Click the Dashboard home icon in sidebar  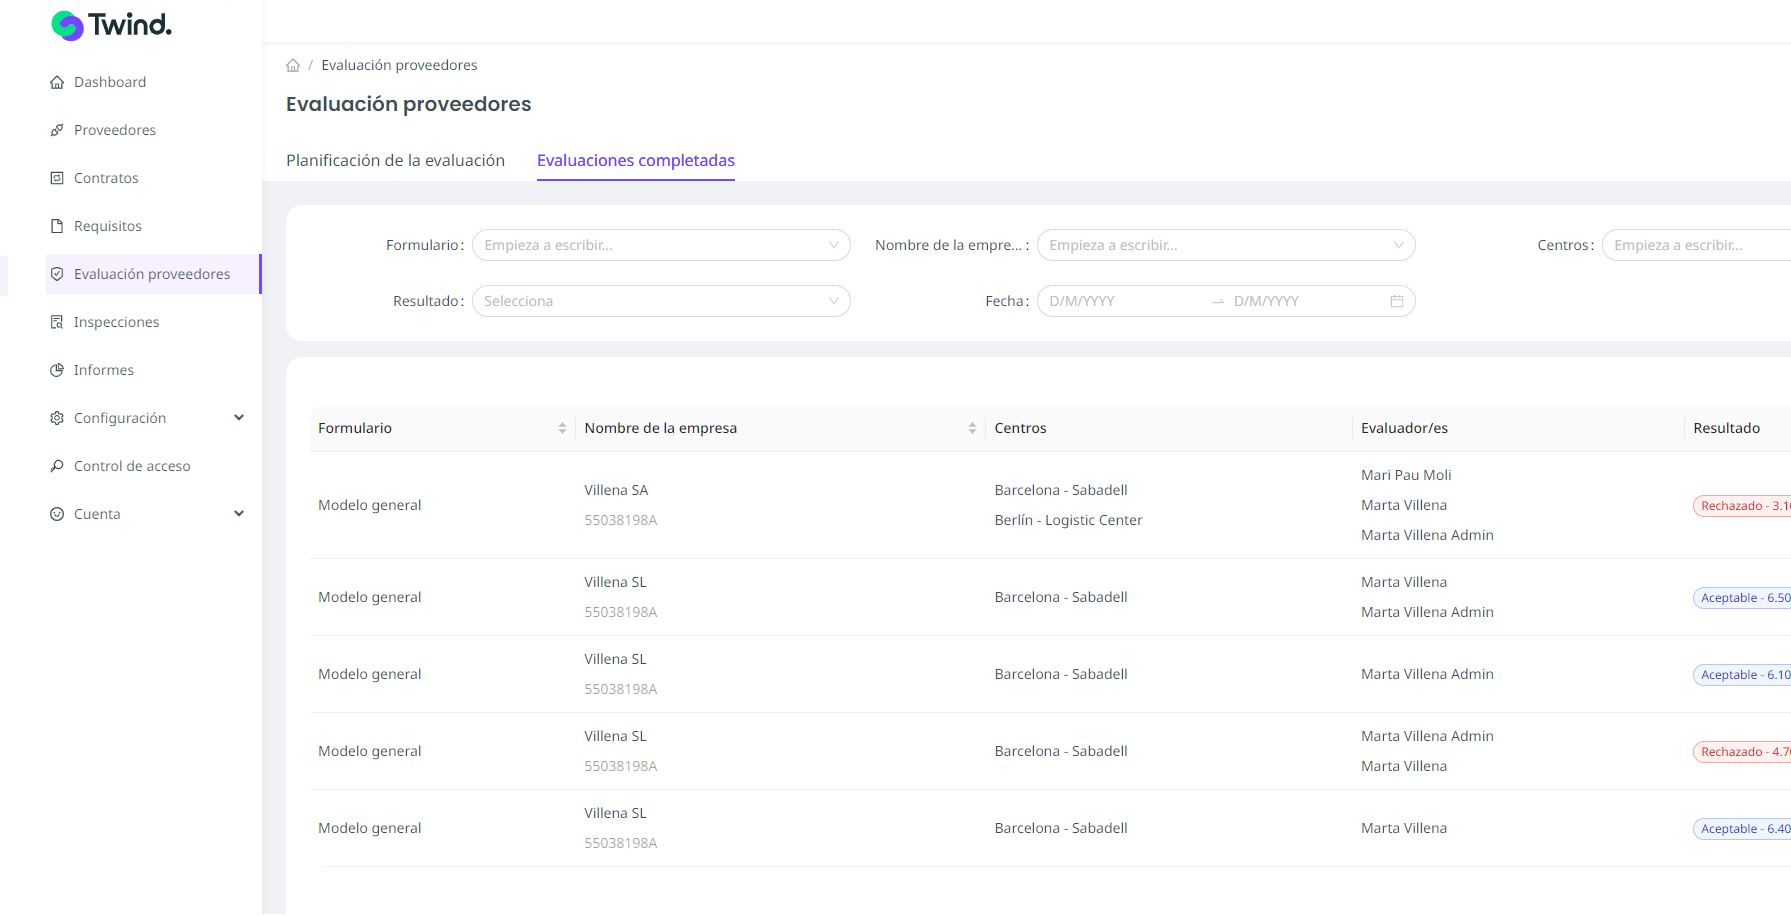coord(57,82)
